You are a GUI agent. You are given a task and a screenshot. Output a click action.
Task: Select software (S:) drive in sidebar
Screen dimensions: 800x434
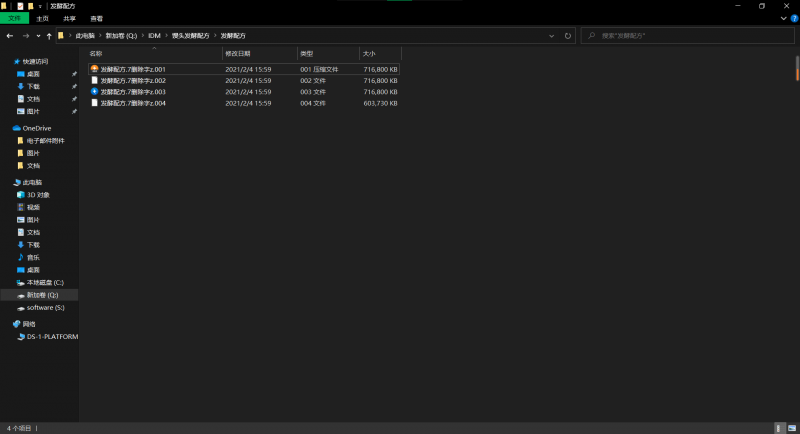45,308
